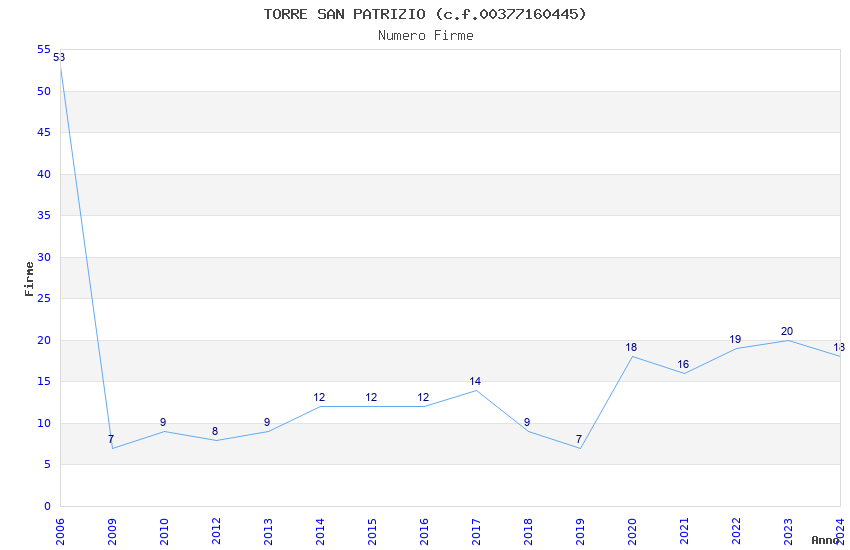Select y-axis tick label 50

coord(44,92)
